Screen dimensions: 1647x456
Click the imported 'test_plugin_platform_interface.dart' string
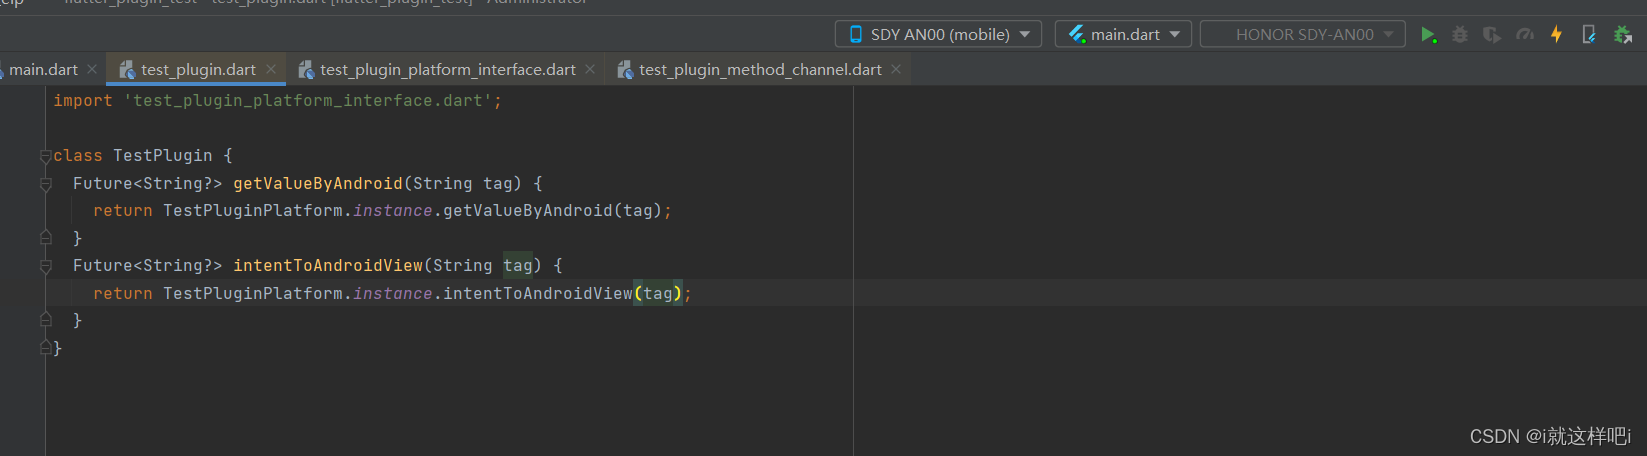(308, 101)
